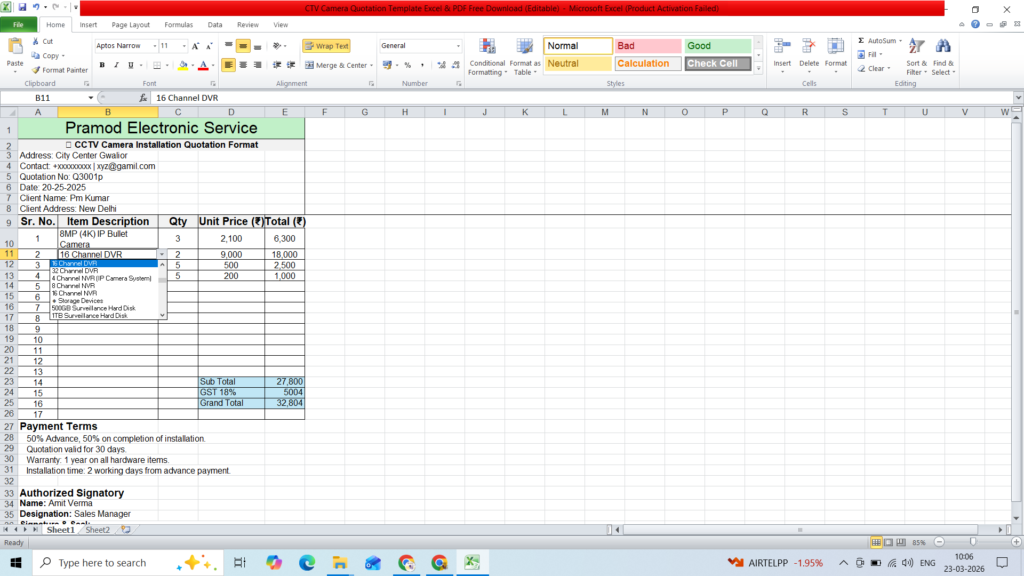Viewport: 1024px width, 576px height.
Task: Apply the Calculation cell style
Action: [x=648, y=63]
